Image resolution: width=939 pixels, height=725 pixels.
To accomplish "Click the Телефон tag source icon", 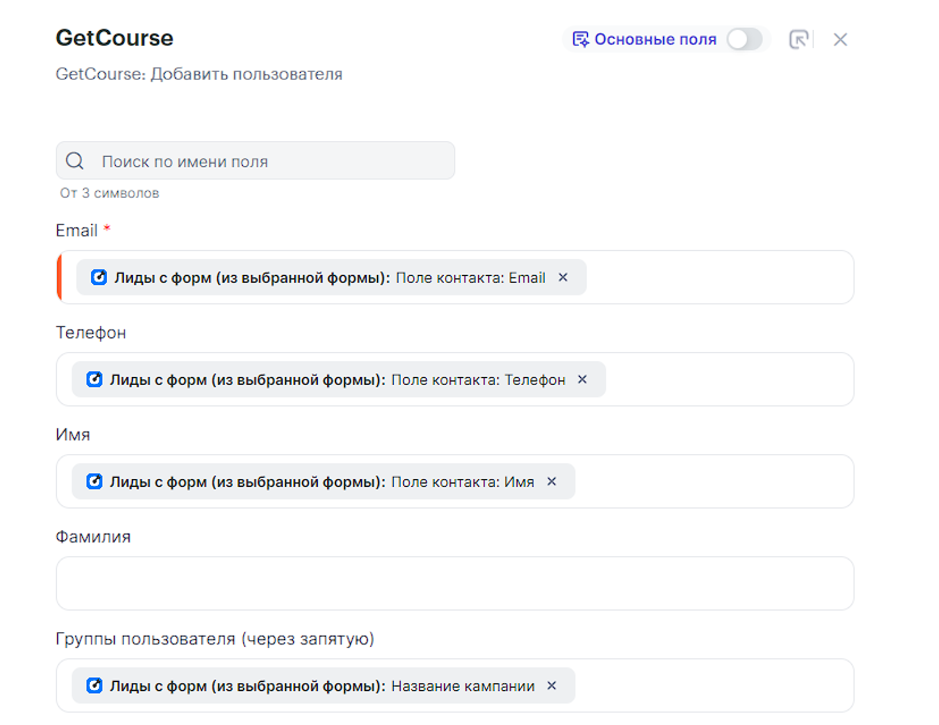I will click(95, 380).
